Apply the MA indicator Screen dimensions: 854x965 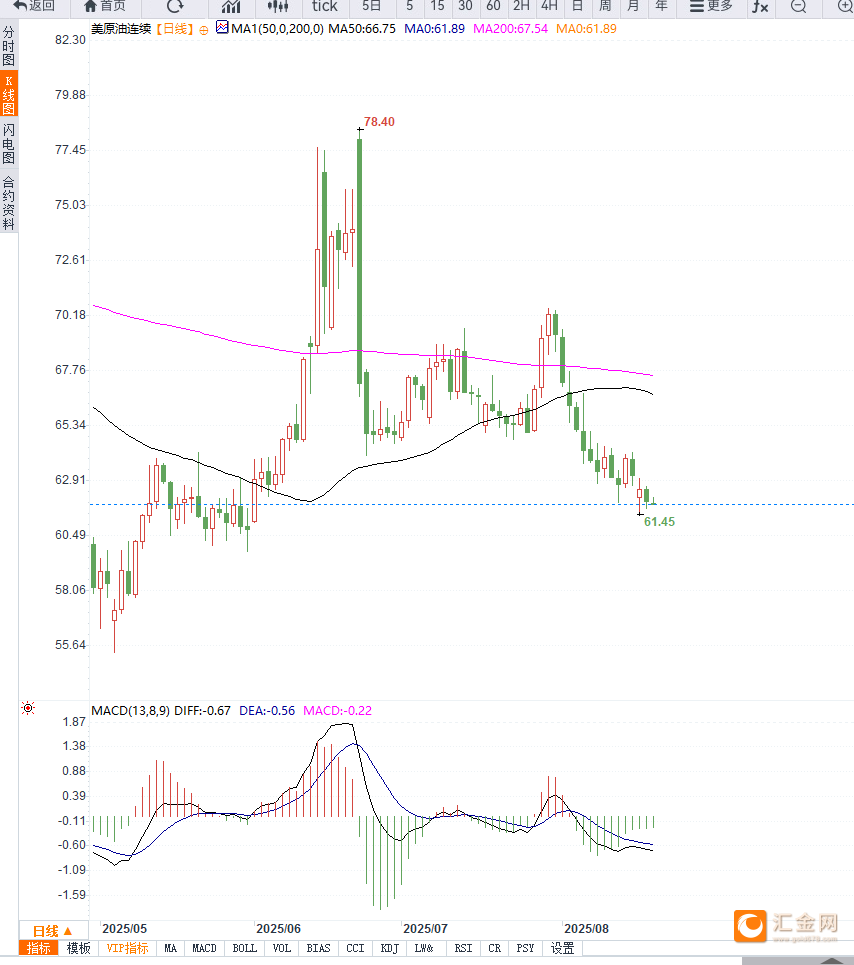(170, 948)
